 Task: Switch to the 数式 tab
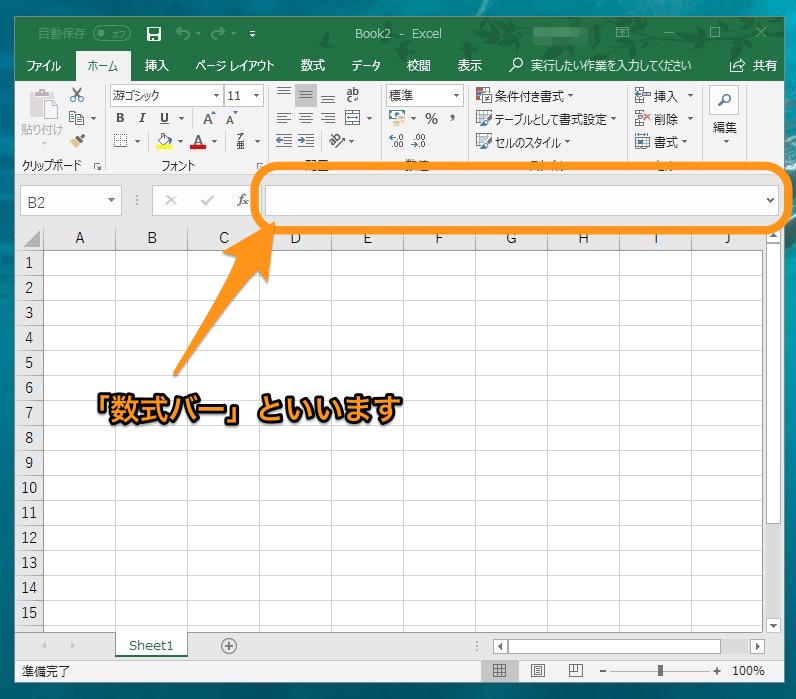tap(312, 65)
